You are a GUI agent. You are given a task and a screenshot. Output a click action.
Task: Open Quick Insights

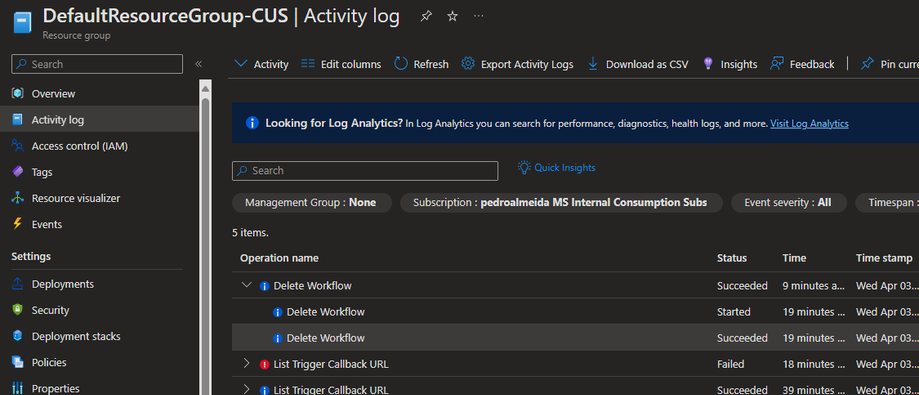pyautogui.click(x=556, y=168)
